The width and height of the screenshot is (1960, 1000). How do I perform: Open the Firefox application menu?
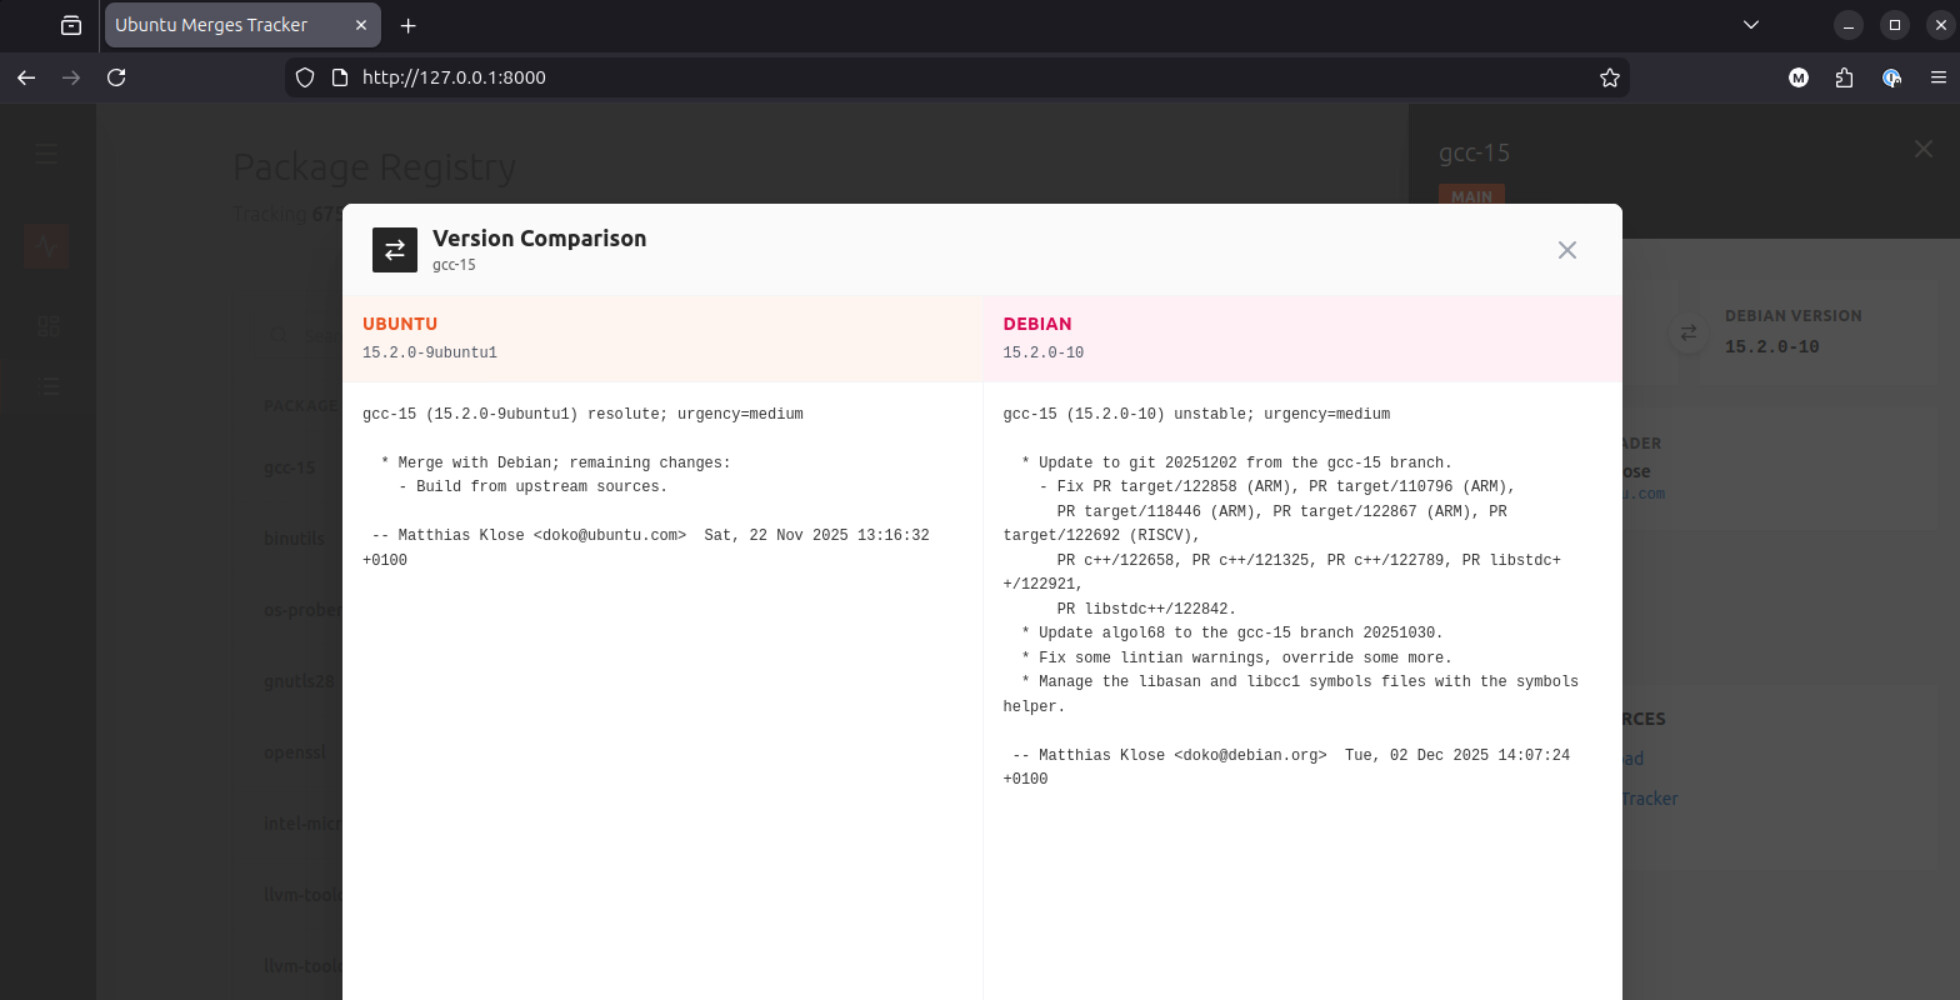(1937, 78)
